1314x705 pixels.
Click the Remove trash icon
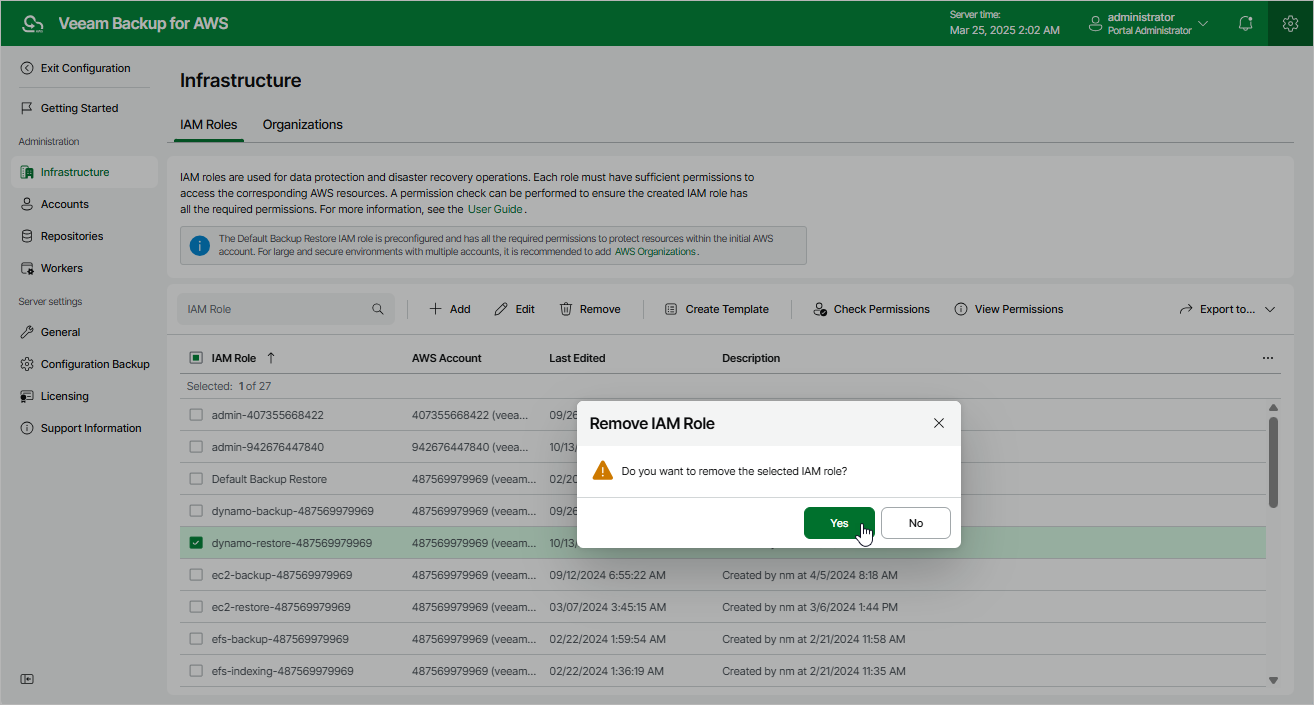566,309
